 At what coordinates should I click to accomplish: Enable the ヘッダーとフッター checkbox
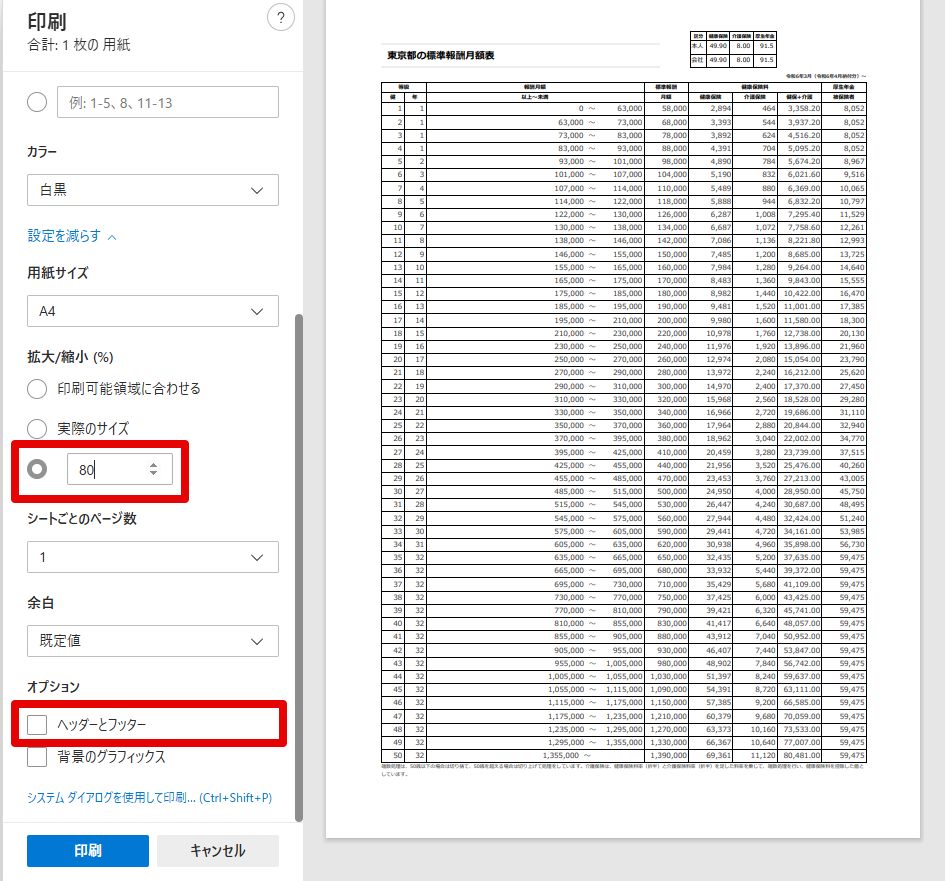point(37,725)
